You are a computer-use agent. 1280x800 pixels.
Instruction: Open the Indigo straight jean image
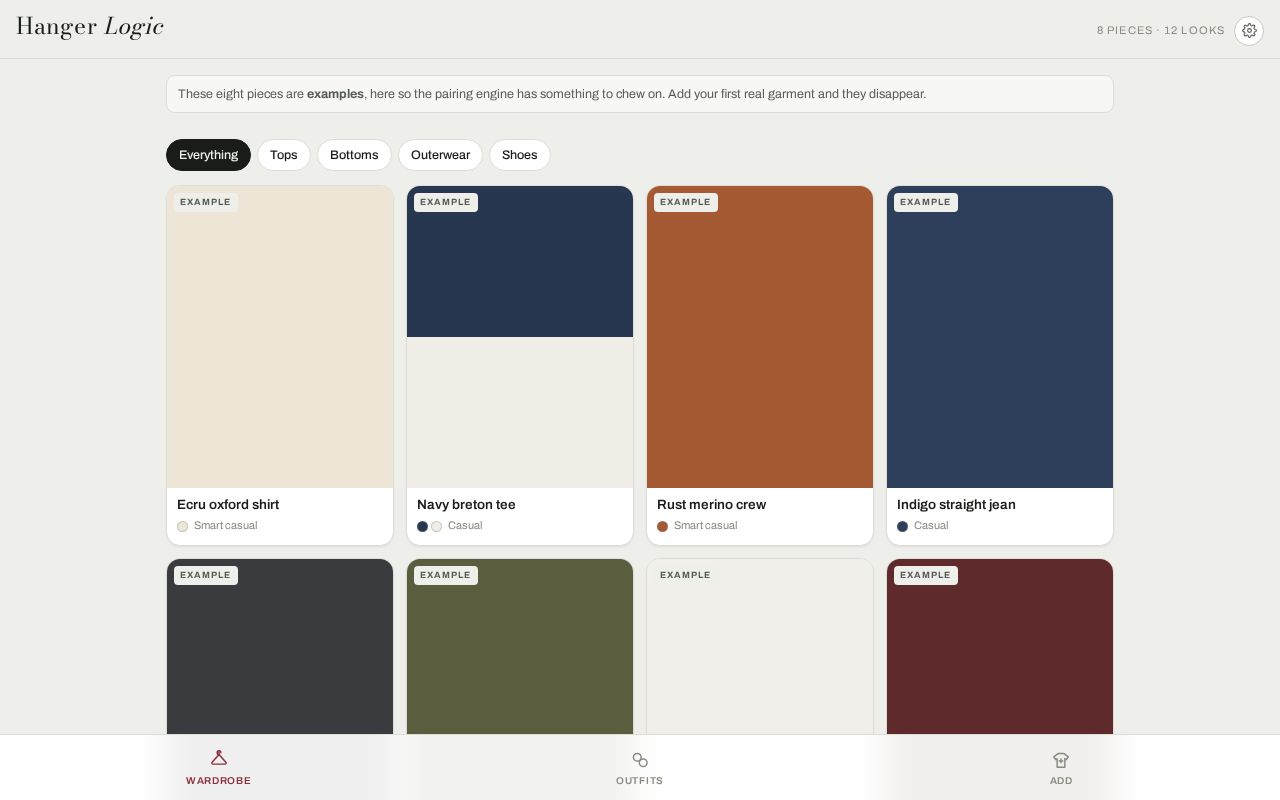pyautogui.click(x=1000, y=337)
